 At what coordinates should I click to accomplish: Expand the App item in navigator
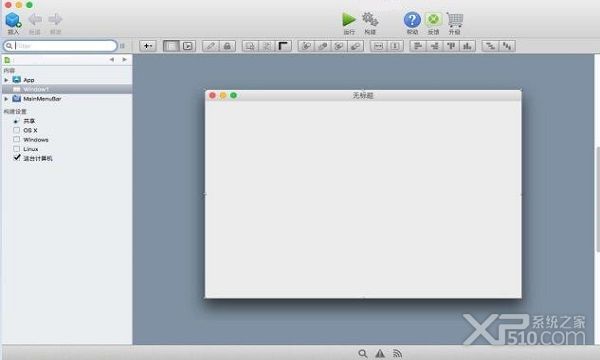point(6,80)
